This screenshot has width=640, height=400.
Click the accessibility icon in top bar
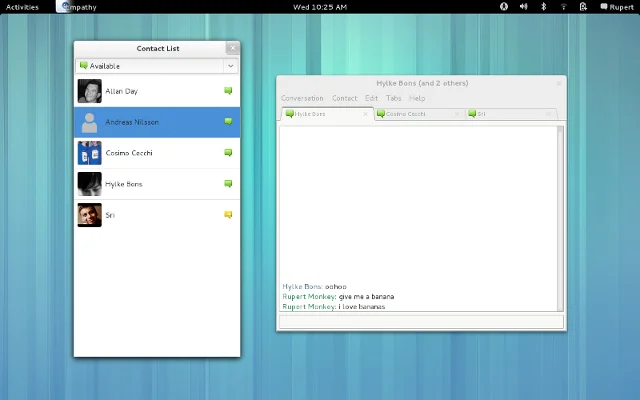point(504,6)
